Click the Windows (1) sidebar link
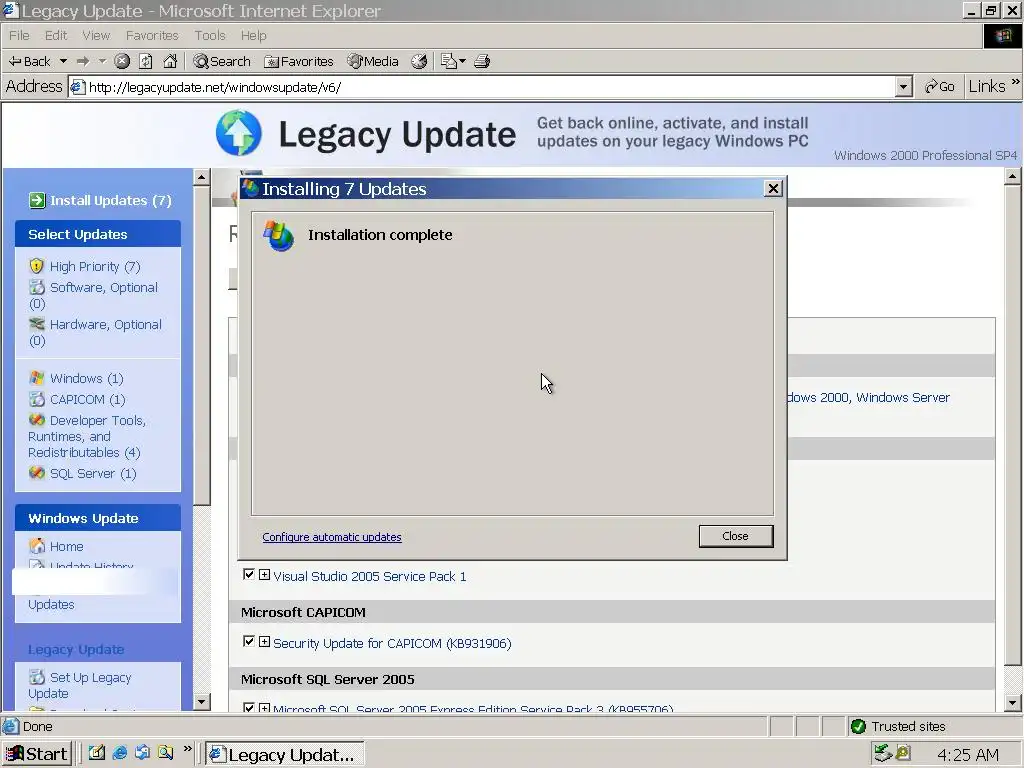The width and height of the screenshot is (1024, 768). [x=86, y=378]
